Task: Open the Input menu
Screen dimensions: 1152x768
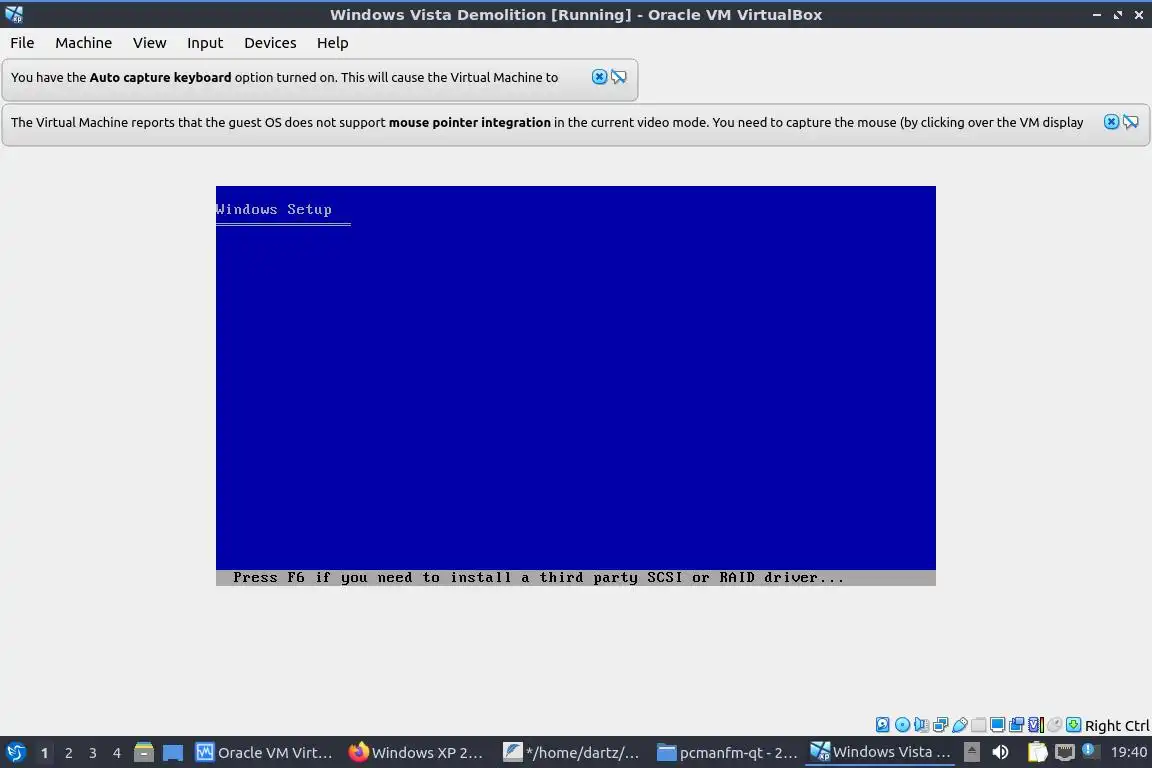Action: pos(205,43)
